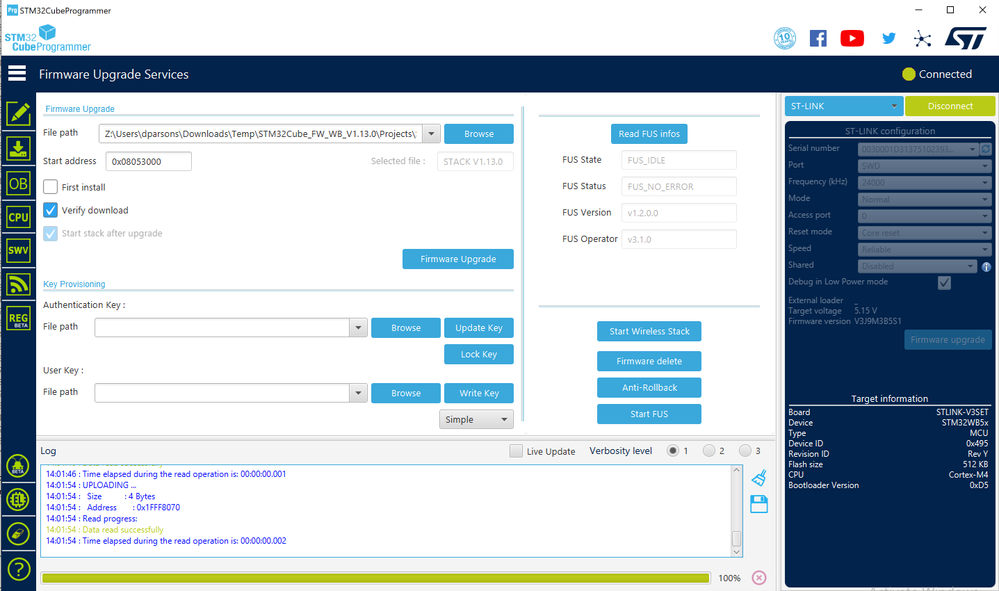Open the Reset mode dropdown
The image size is (999, 591).
924,232
